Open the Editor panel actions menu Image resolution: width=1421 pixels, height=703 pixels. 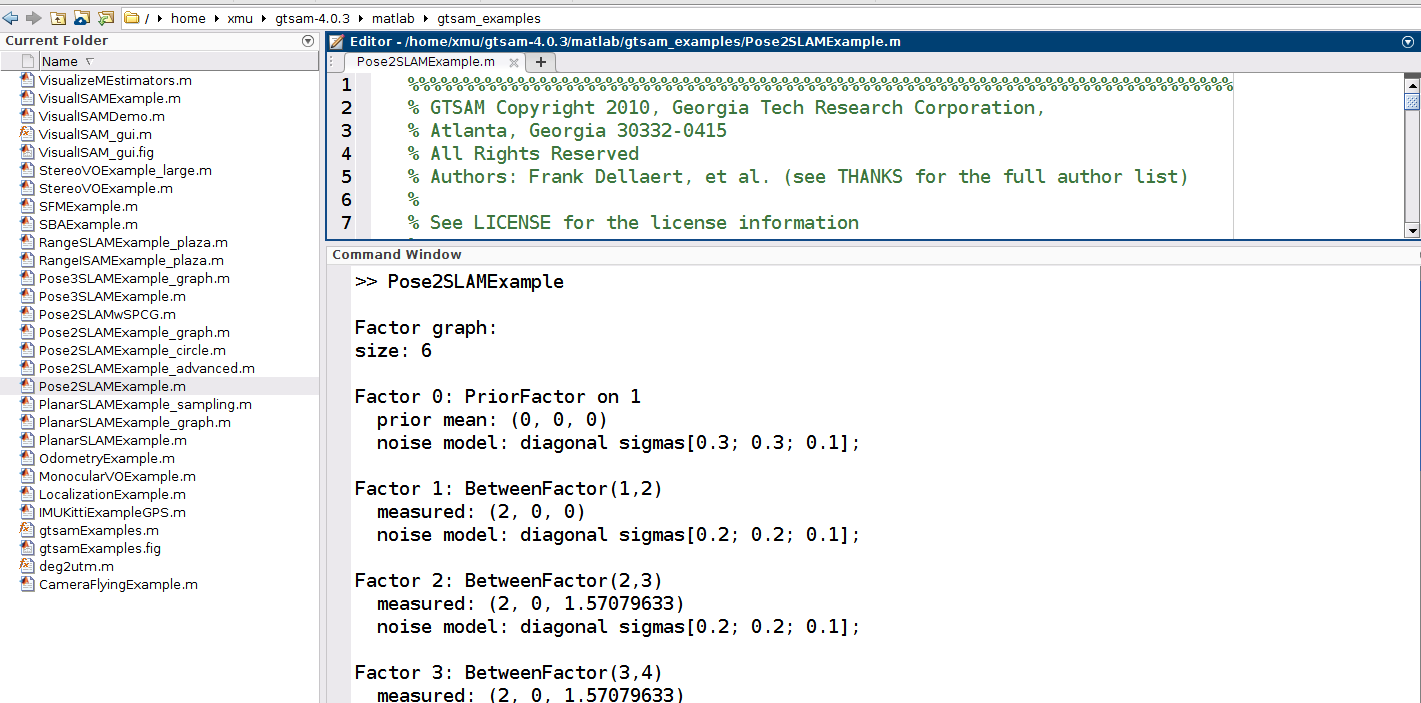pyautogui.click(x=1409, y=41)
